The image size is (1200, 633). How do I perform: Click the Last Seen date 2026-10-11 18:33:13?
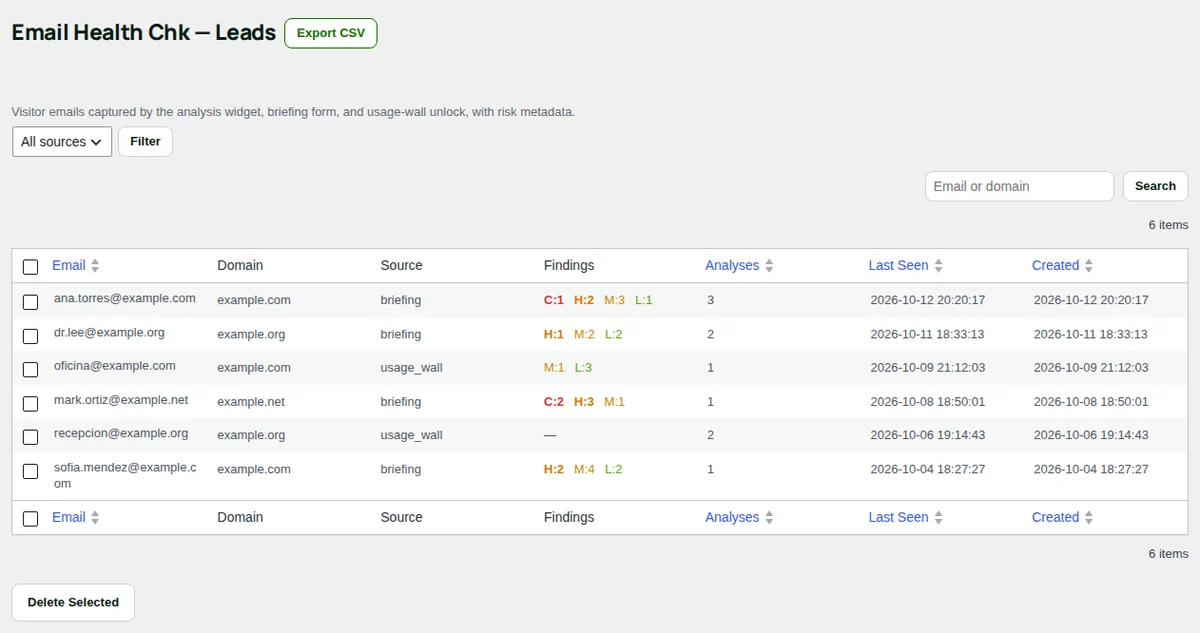pyautogui.click(x=928, y=334)
